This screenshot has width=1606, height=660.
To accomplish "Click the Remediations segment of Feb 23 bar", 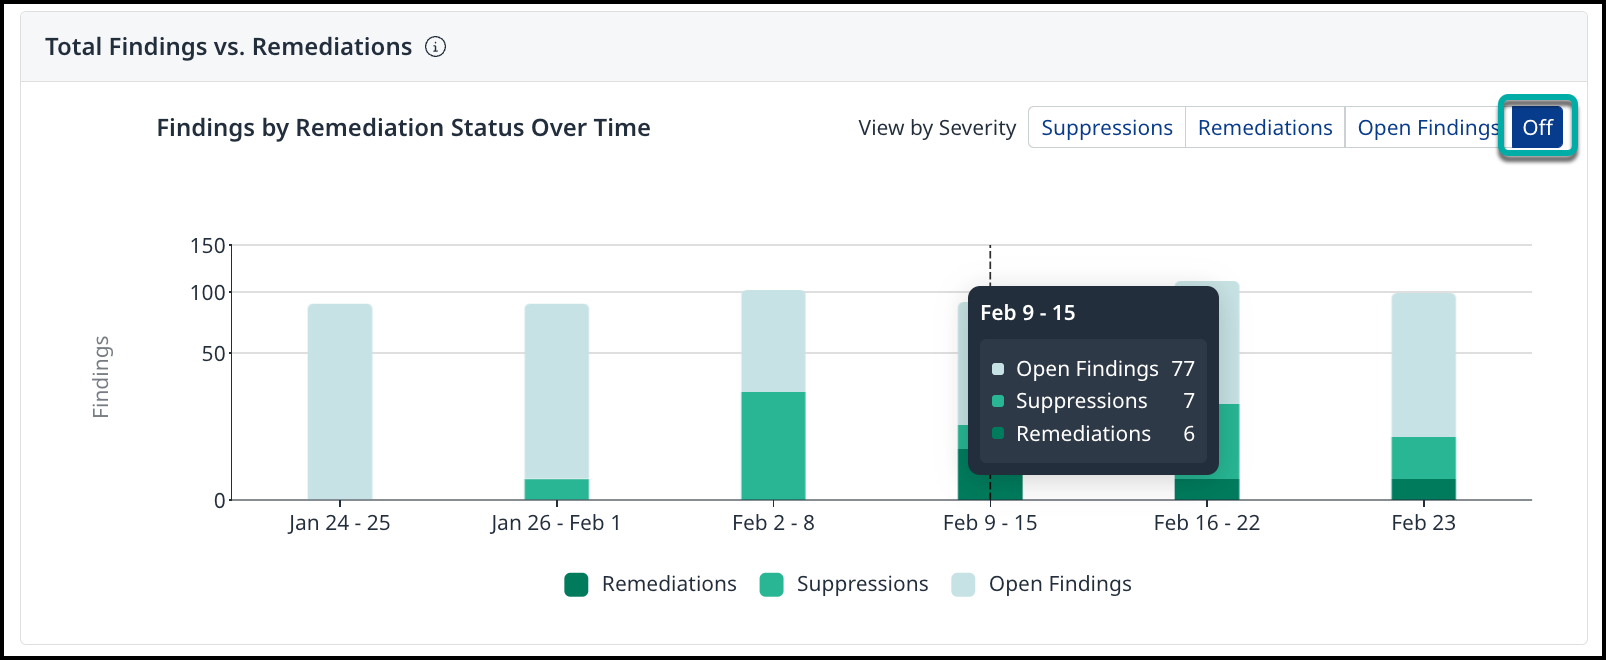I will click(1423, 489).
